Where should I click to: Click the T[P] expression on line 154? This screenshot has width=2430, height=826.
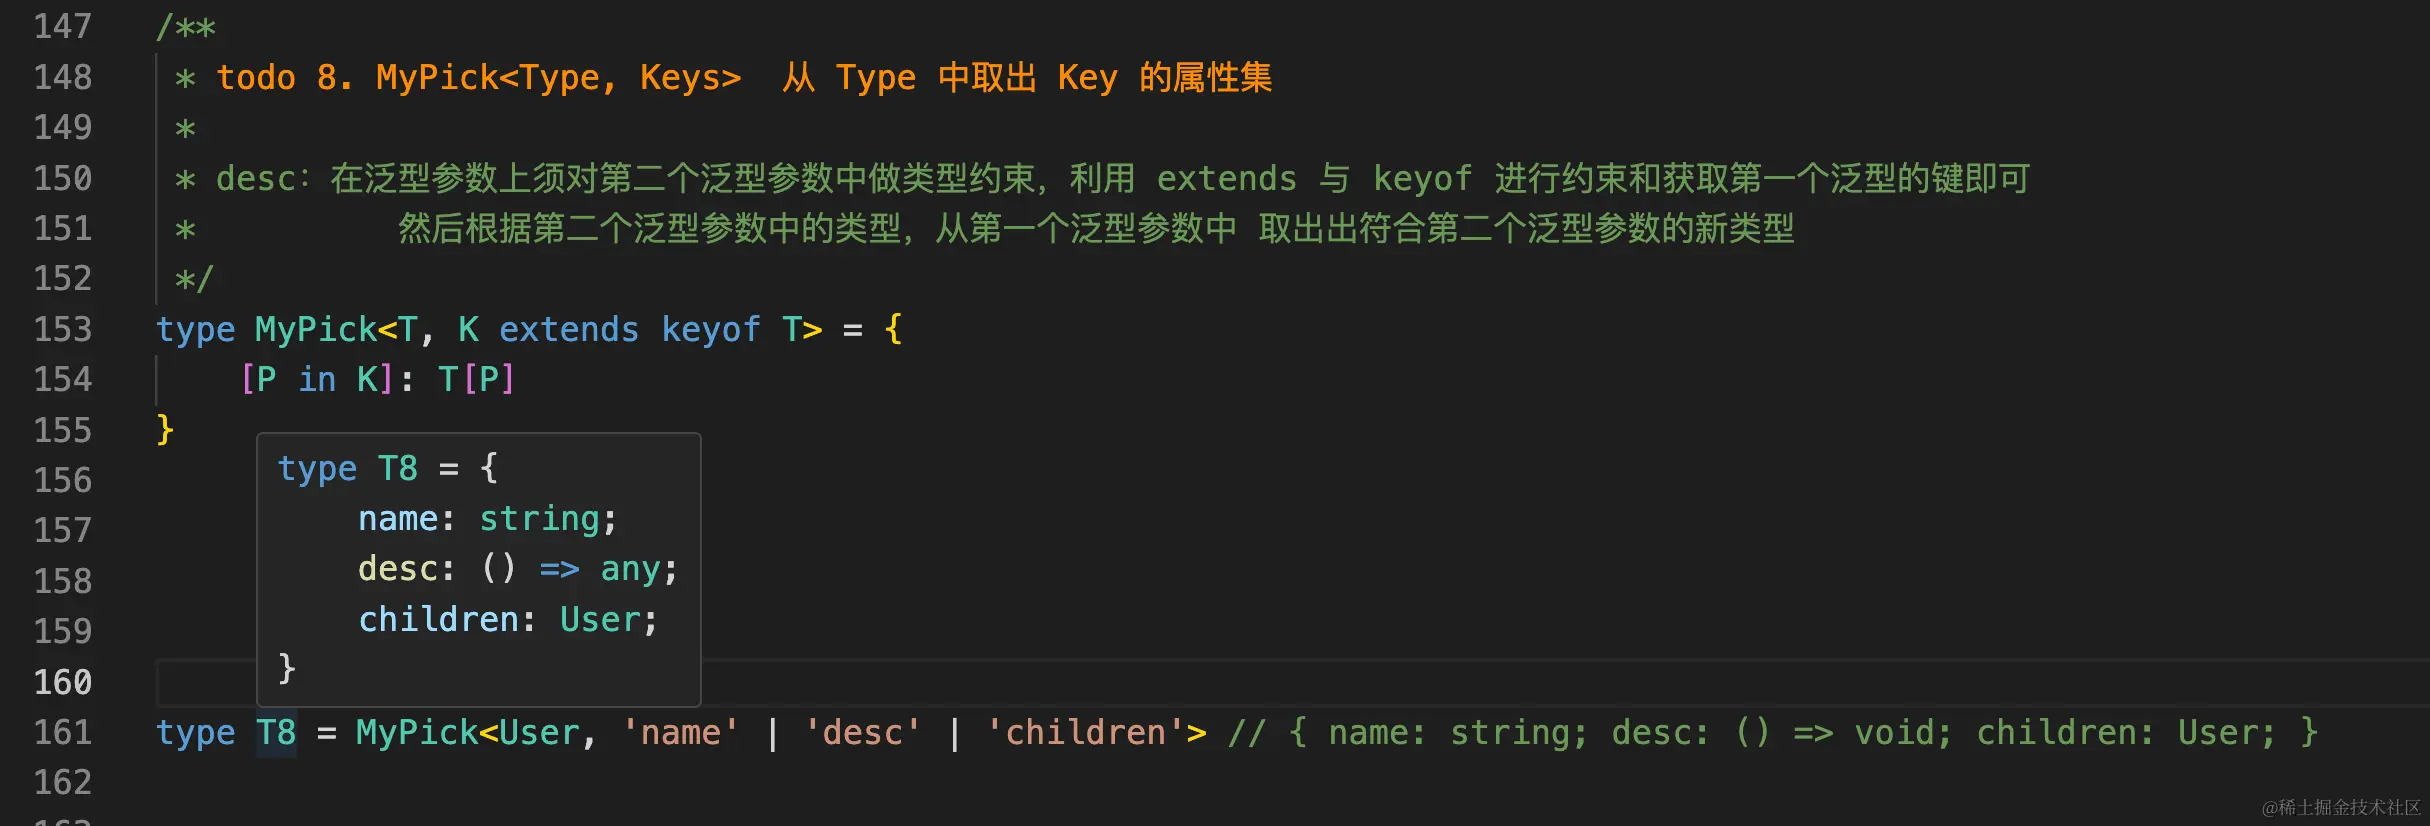(x=476, y=379)
